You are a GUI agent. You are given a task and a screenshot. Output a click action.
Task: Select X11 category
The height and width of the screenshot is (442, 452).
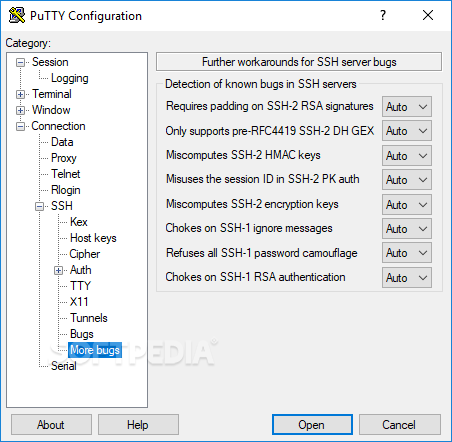click(x=79, y=302)
